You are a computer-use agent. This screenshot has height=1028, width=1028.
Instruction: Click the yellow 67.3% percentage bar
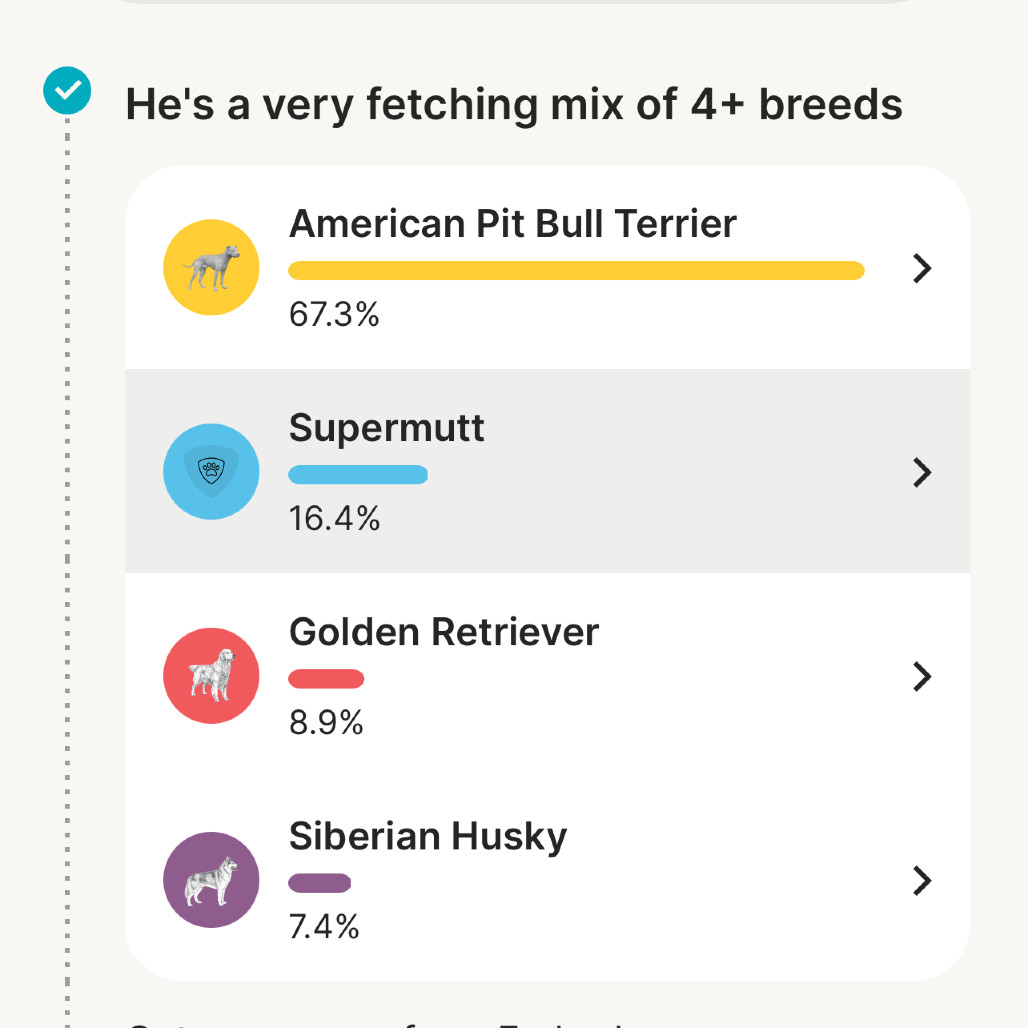pos(576,270)
